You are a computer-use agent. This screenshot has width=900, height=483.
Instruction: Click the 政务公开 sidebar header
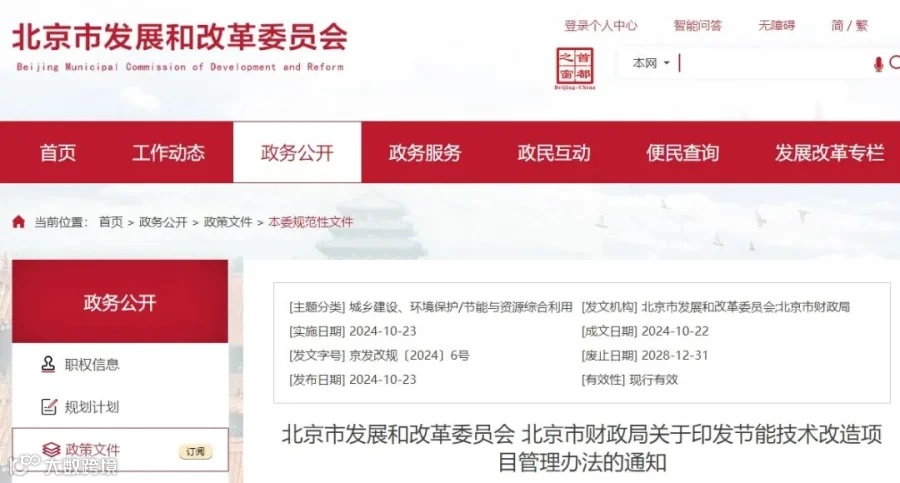120,302
